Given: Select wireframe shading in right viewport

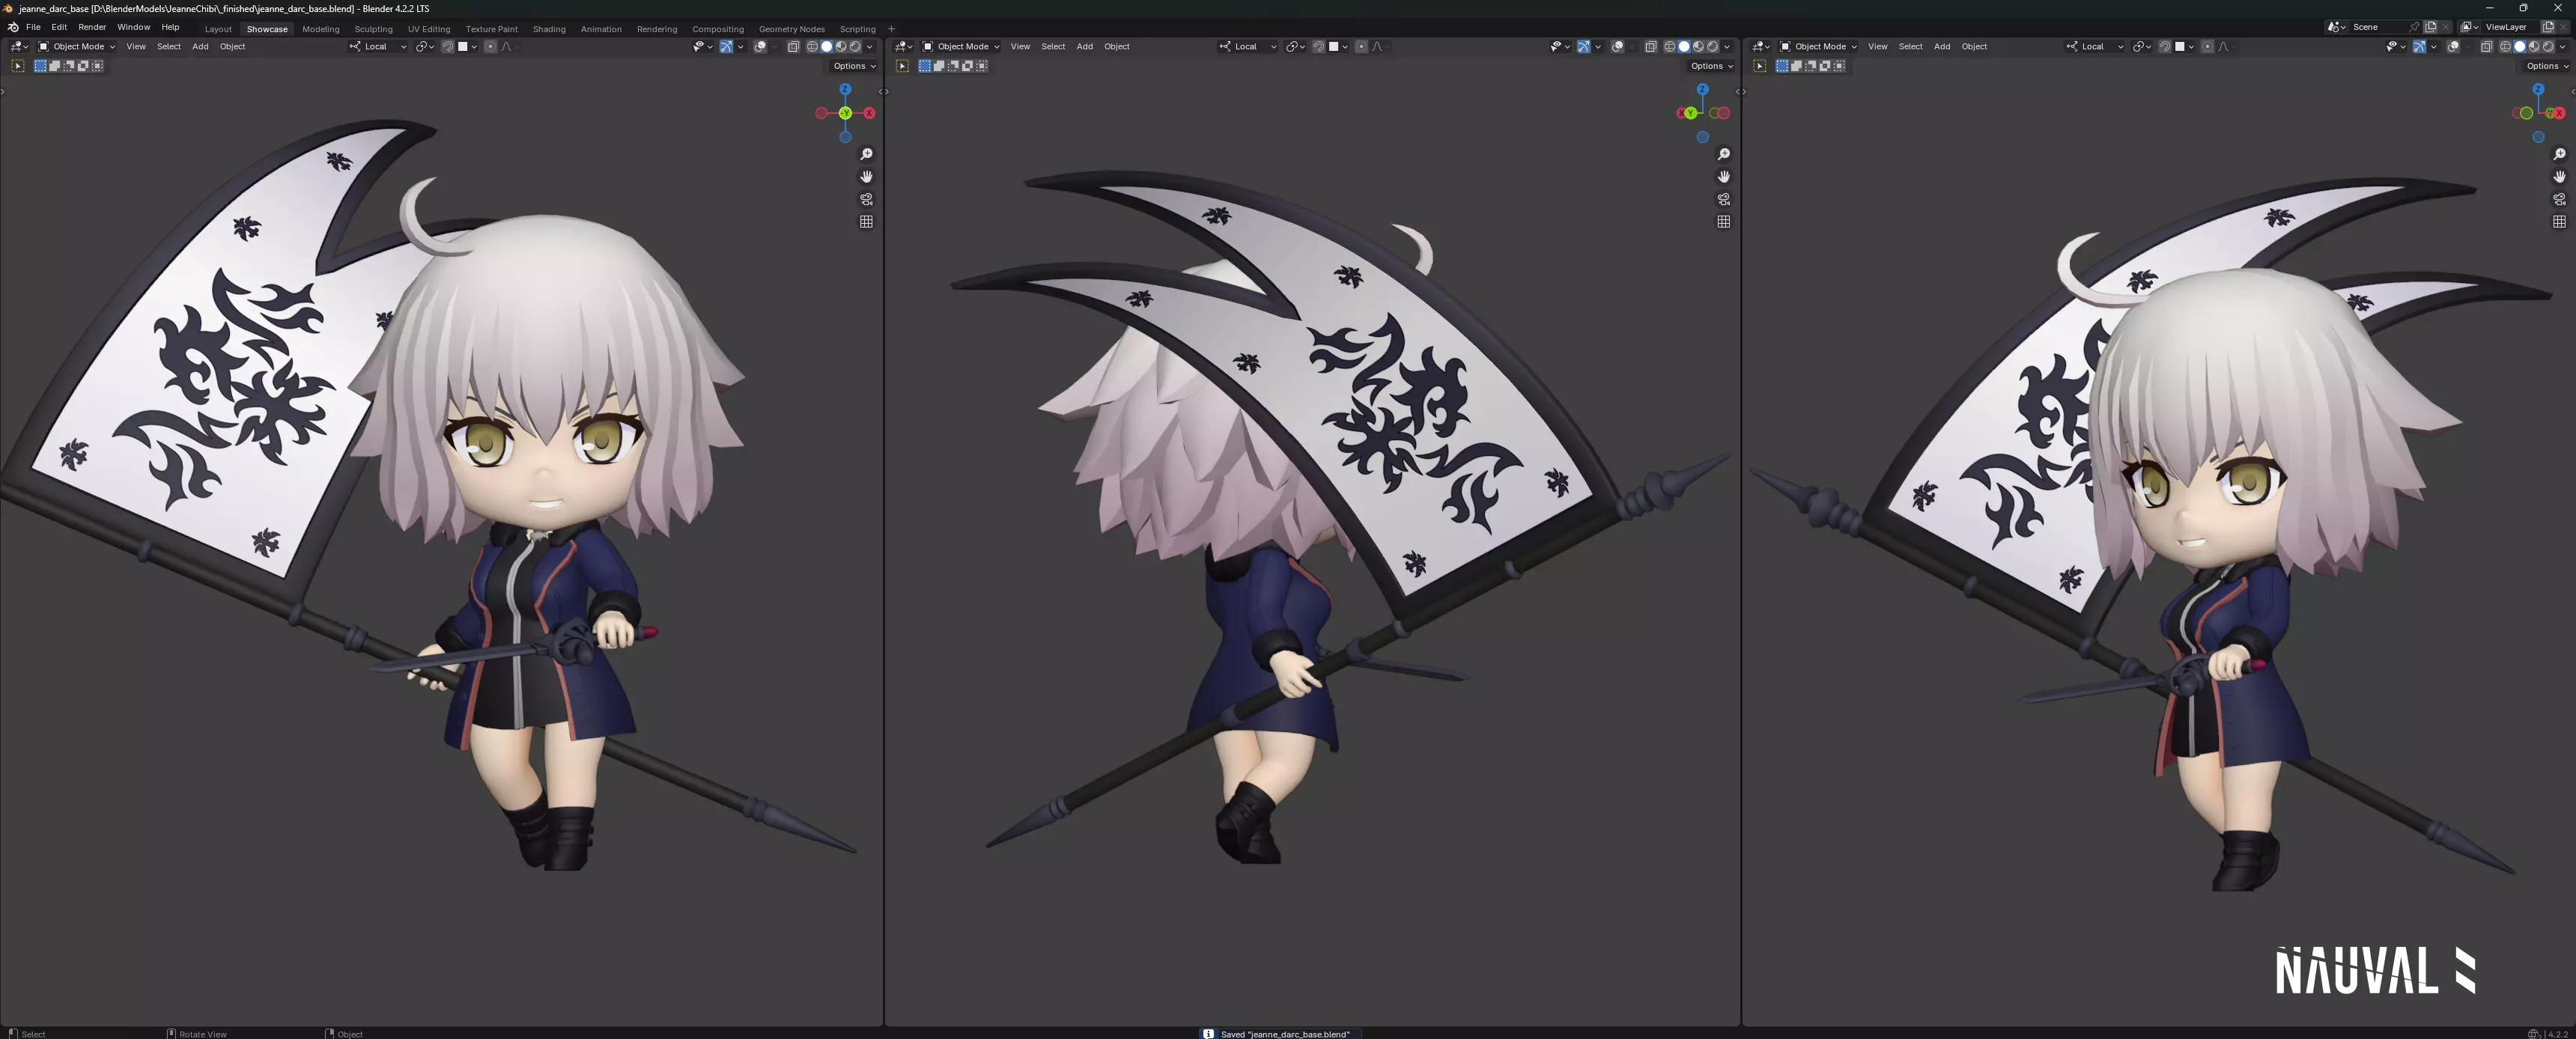Looking at the screenshot, I should pos(2505,47).
